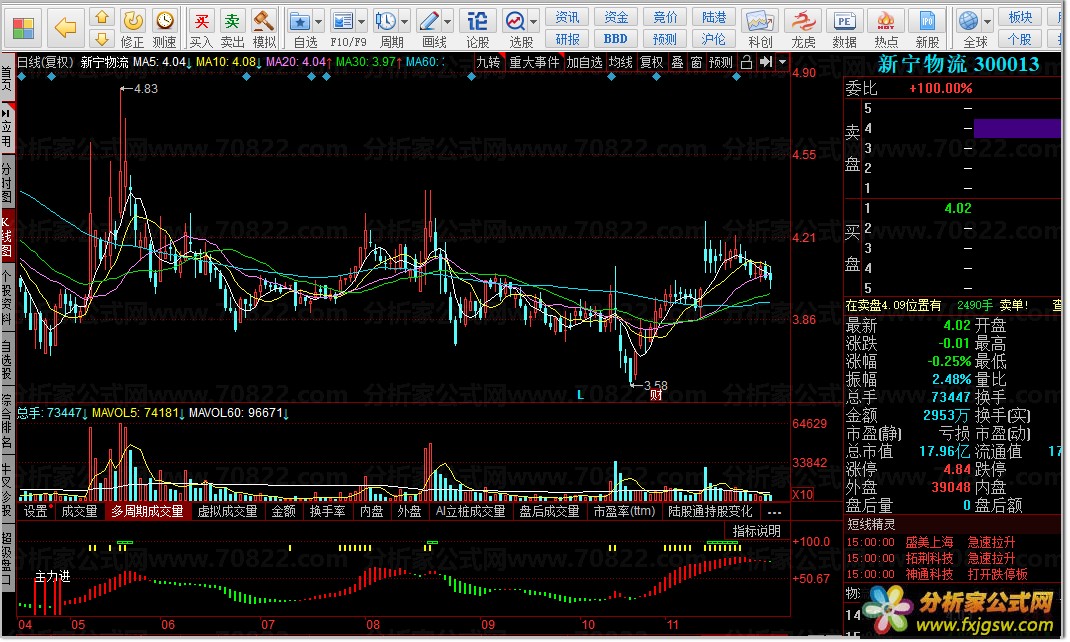
Task: Toggle the chart lock icon
Action: click(747, 62)
